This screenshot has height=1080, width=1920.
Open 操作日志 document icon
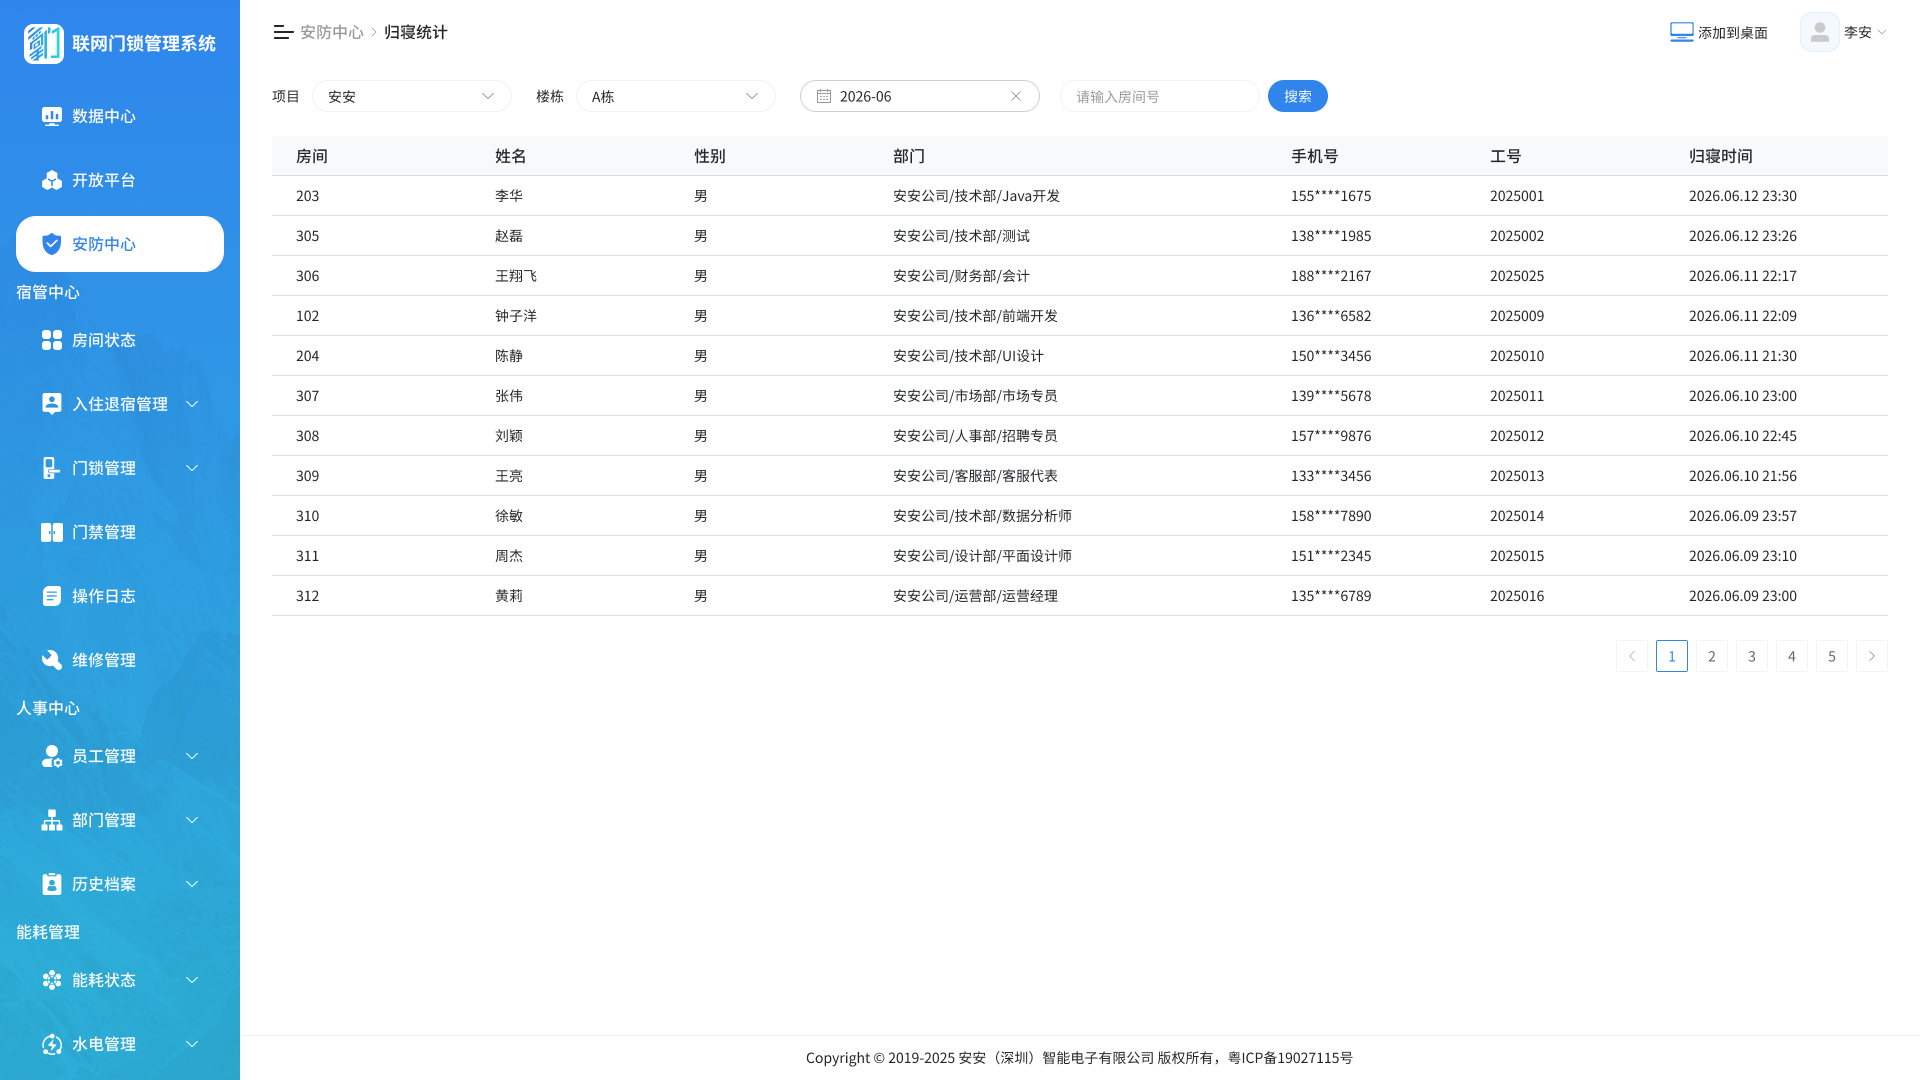52,596
